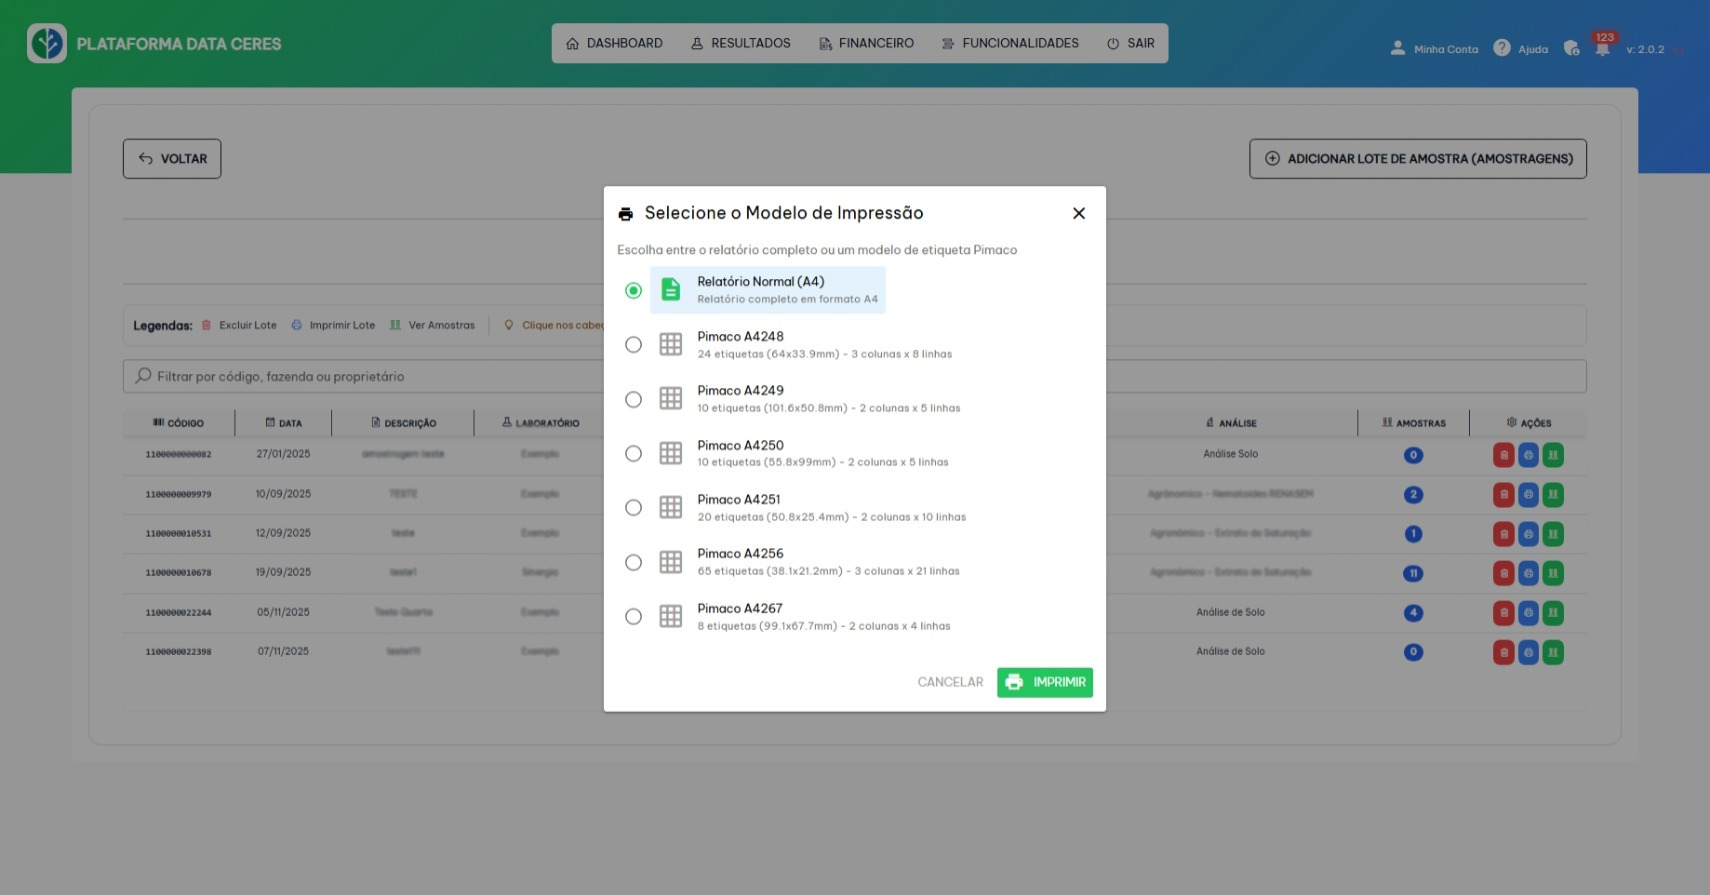Click the AMOSTRAS column header

1414,423
